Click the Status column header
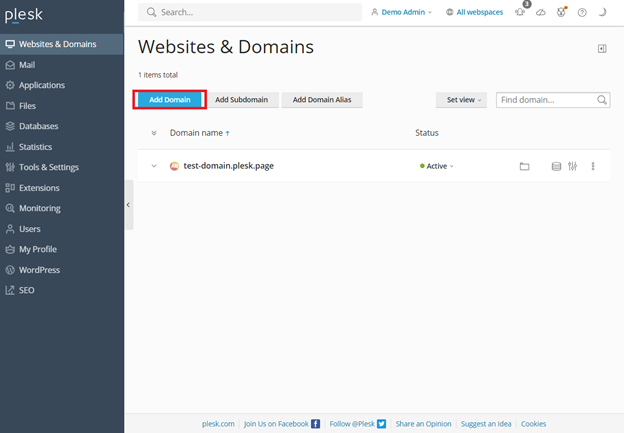 click(427, 133)
